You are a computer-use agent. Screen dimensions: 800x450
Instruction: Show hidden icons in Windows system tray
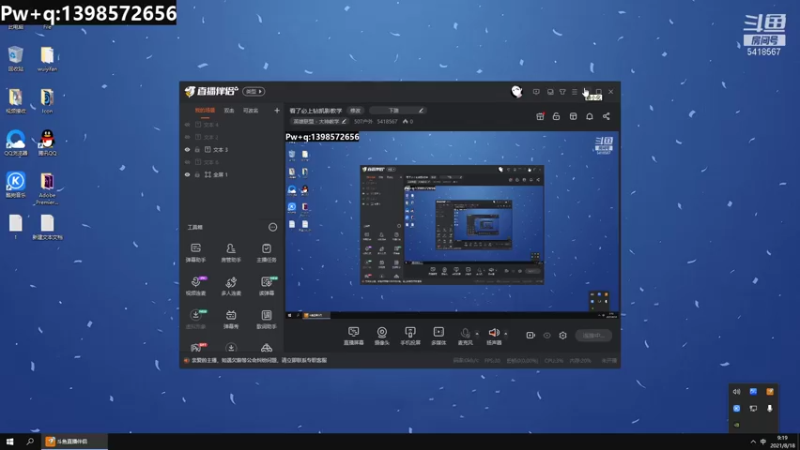click(x=753, y=441)
